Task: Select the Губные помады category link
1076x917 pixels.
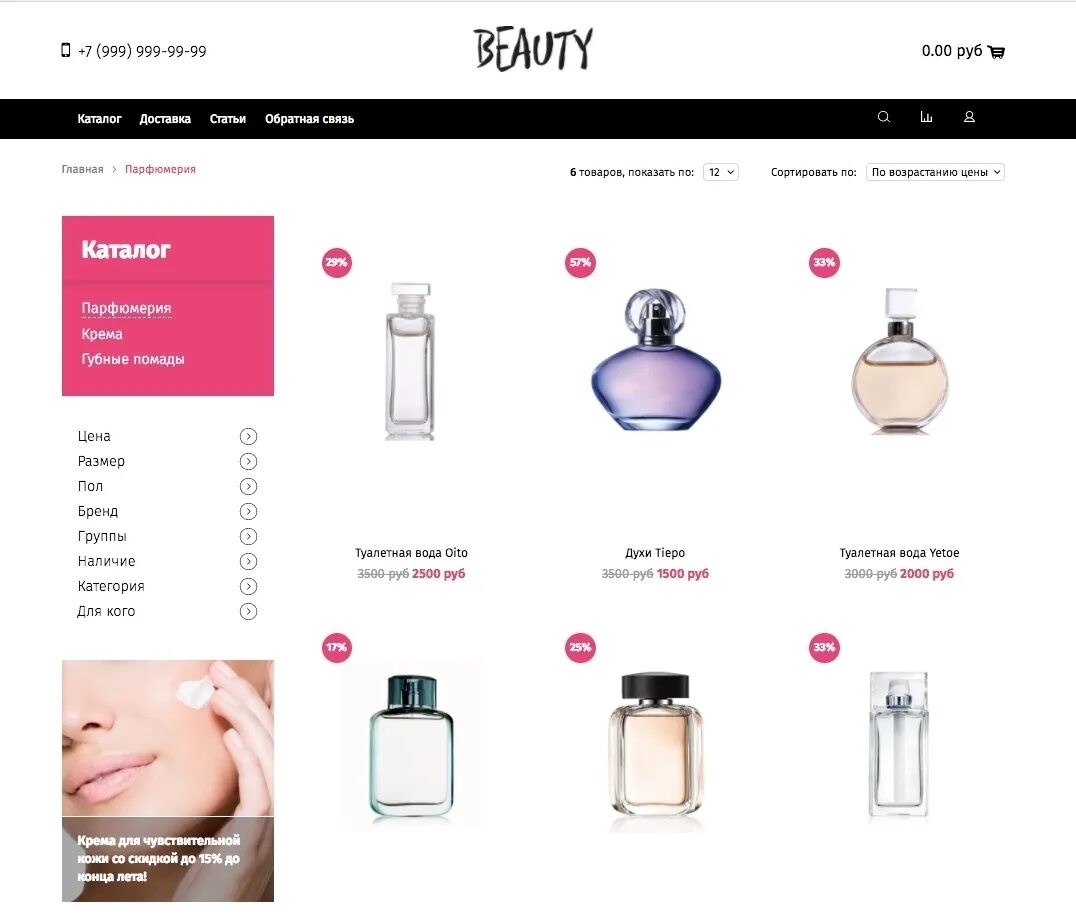Action: tap(132, 360)
